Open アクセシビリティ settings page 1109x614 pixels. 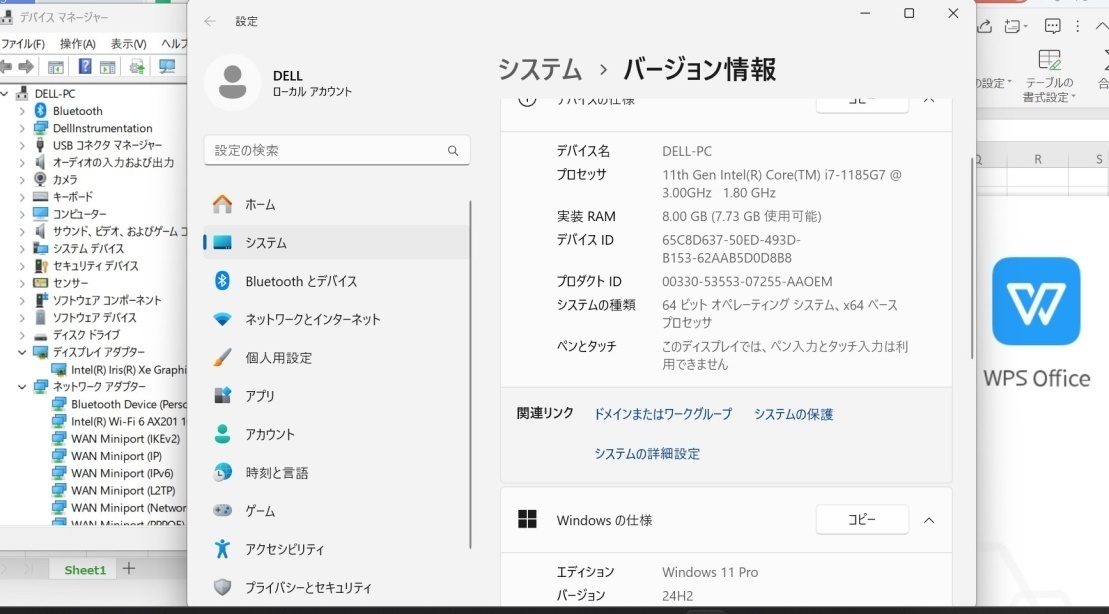coord(336,549)
